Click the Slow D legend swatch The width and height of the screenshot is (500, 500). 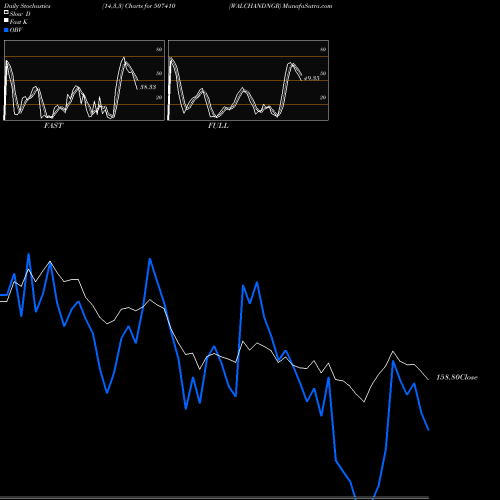[6, 12]
